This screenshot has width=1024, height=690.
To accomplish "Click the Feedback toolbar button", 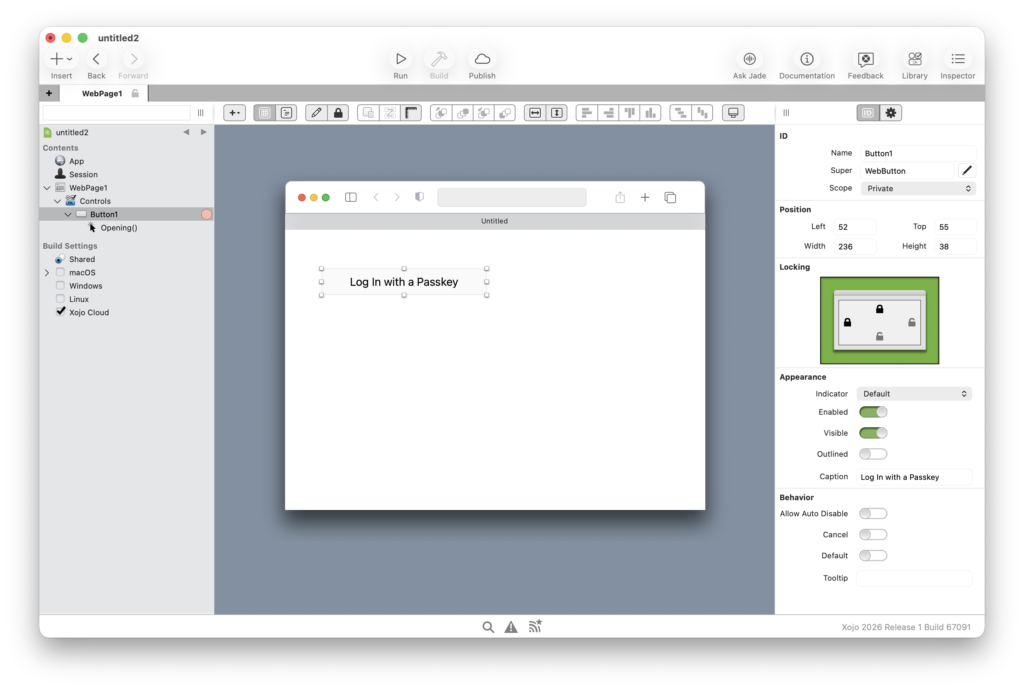I will point(865,60).
